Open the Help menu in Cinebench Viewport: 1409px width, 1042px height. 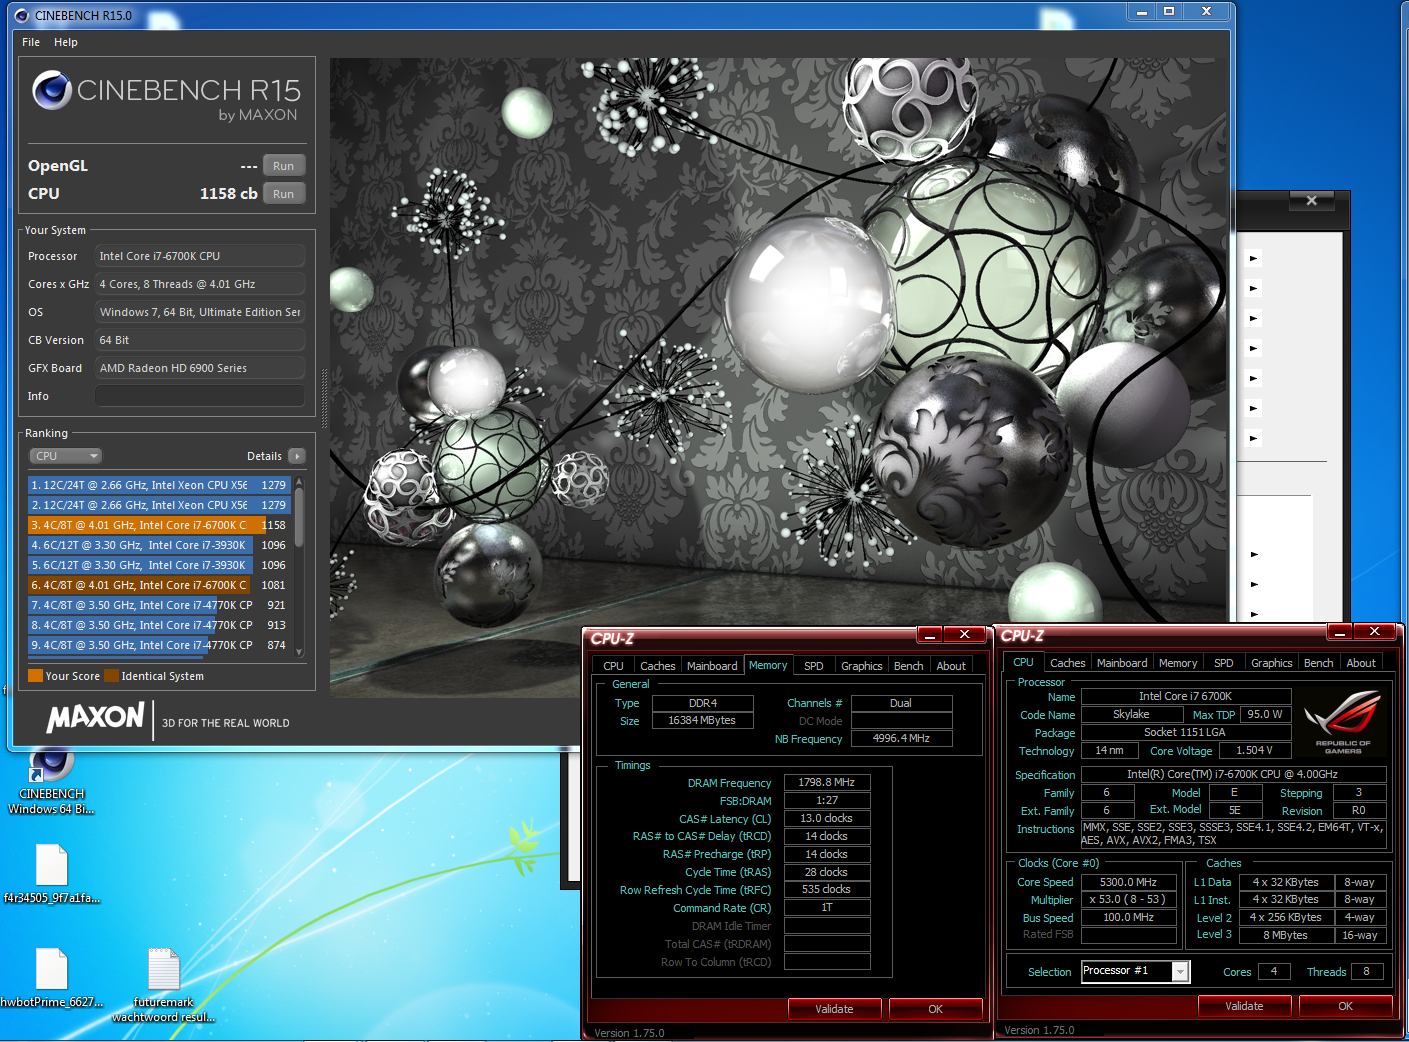tap(66, 42)
